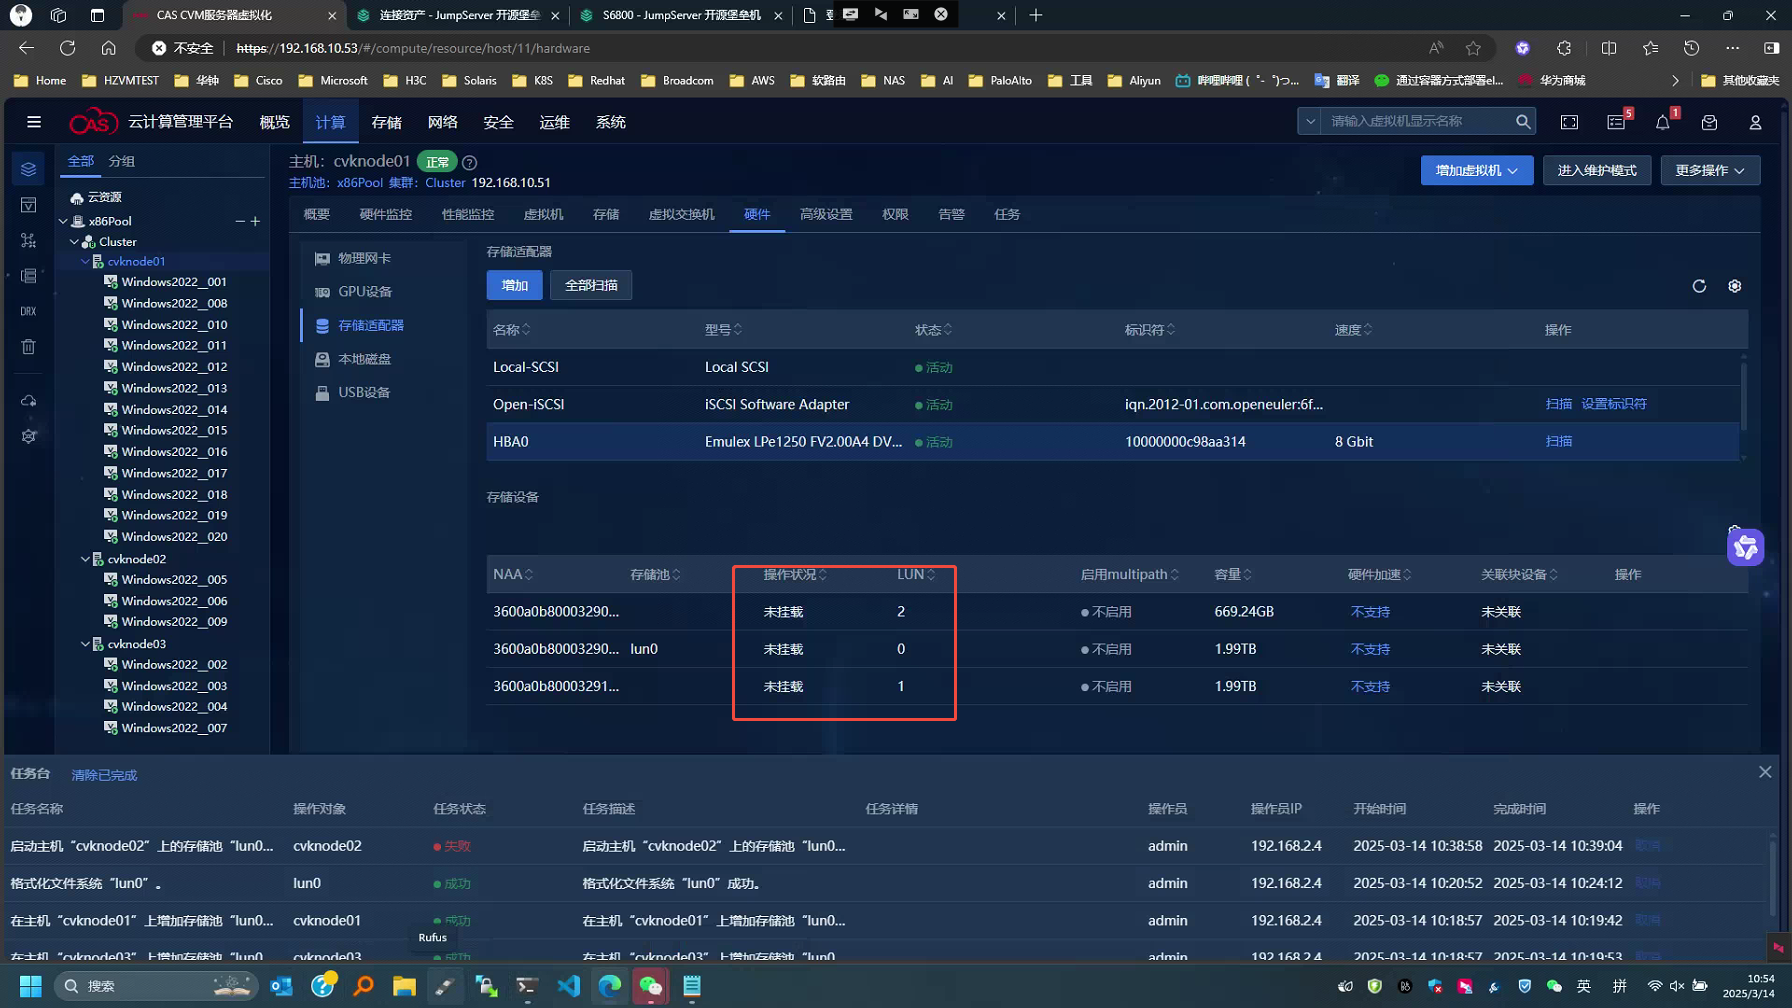
Task: Click the notification bell icon
Action: click(1662, 122)
